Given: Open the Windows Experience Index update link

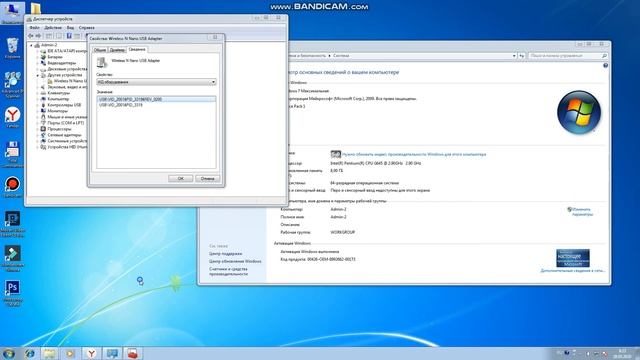Looking at the screenshot, I should [414, 154].
